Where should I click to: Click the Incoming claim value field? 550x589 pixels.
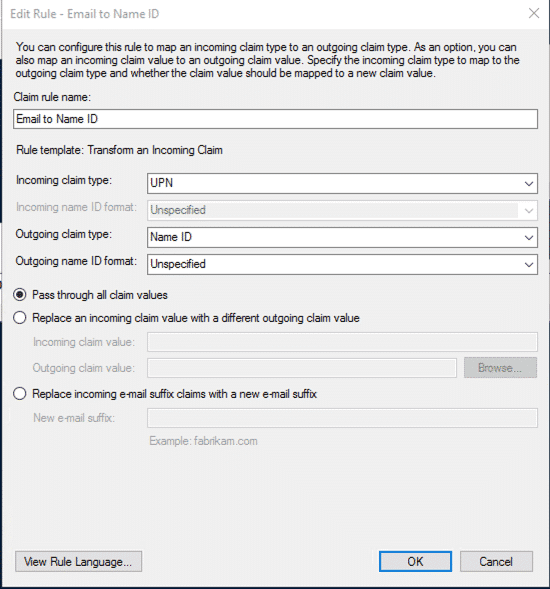342,342
